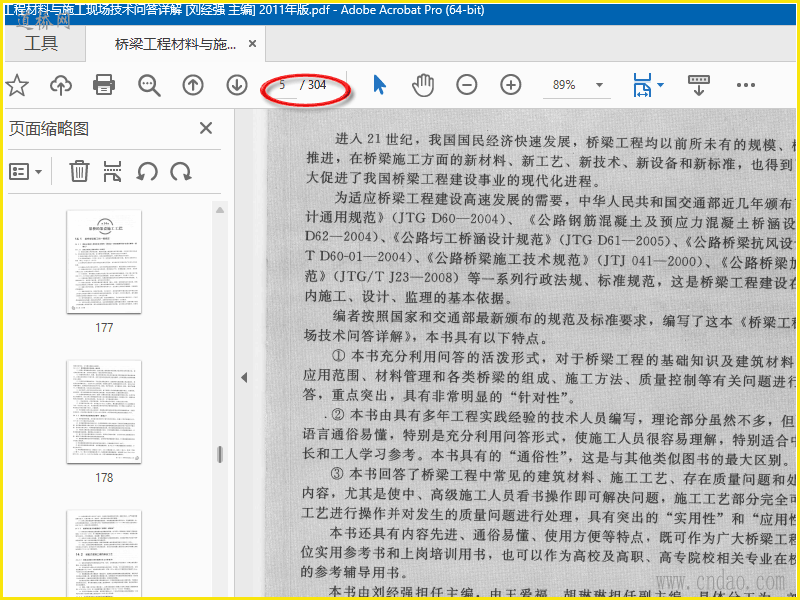Open the more tools ellipsis menu
The height and width of the screenshot is (600, 800).
pyautogui.click(x=745, y=85)
